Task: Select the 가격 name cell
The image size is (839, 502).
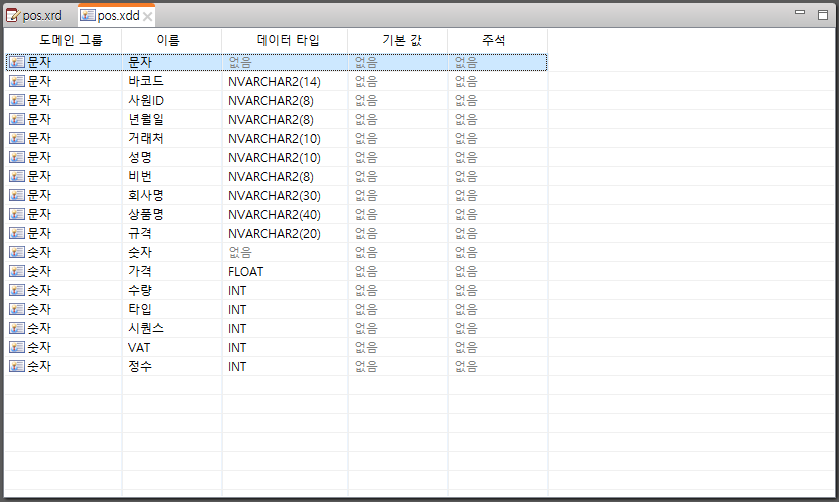Action: (x=172, y=271)
